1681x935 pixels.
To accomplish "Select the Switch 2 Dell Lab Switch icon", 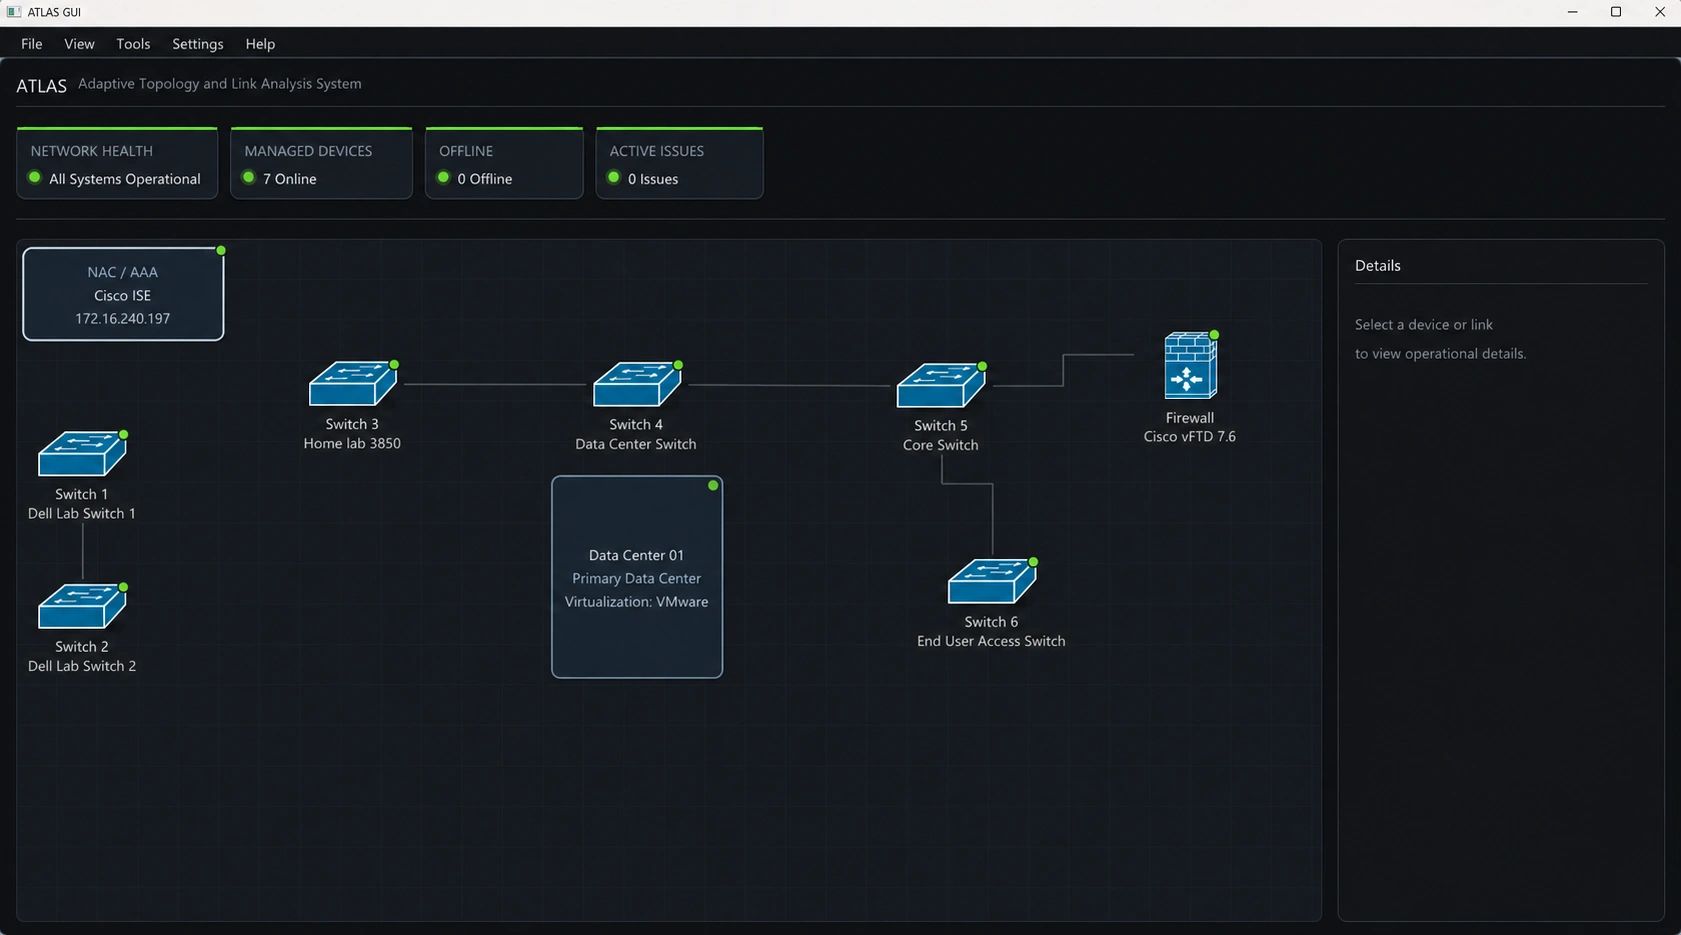I will click(x=82, y=607).
